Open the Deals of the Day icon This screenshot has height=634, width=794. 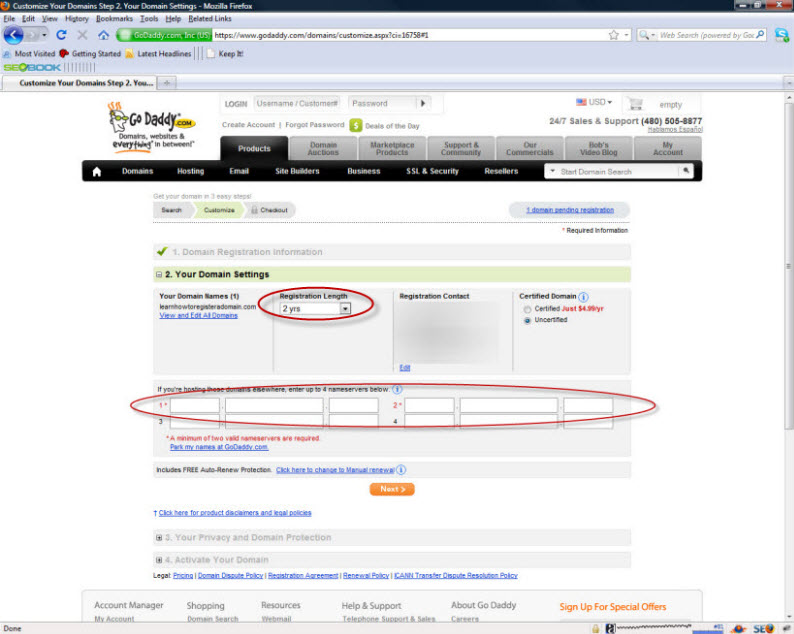pyautogui.click(x=356, y=125)
